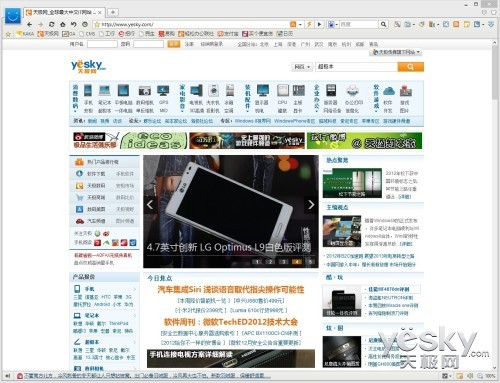This screenshot has width=500, height=383.
Task: Click the tablet category icon
Action: (x=123, y=90)
